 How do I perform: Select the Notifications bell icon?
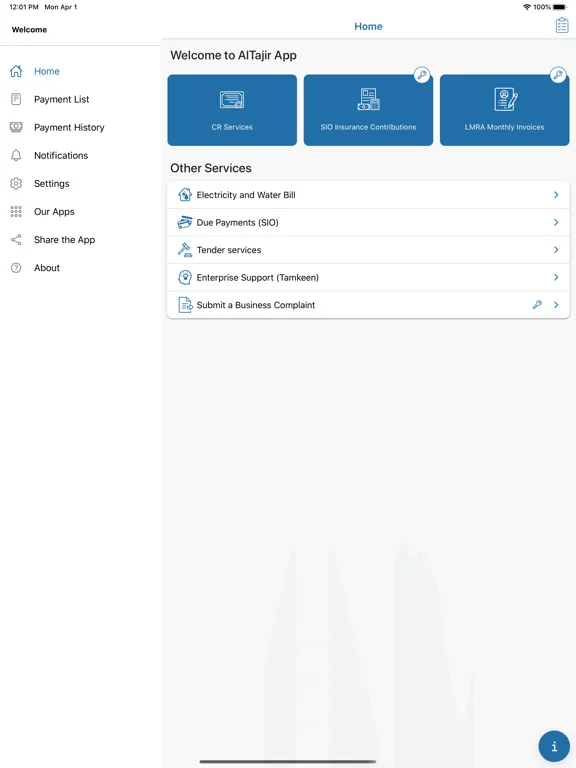pos(16,155)
